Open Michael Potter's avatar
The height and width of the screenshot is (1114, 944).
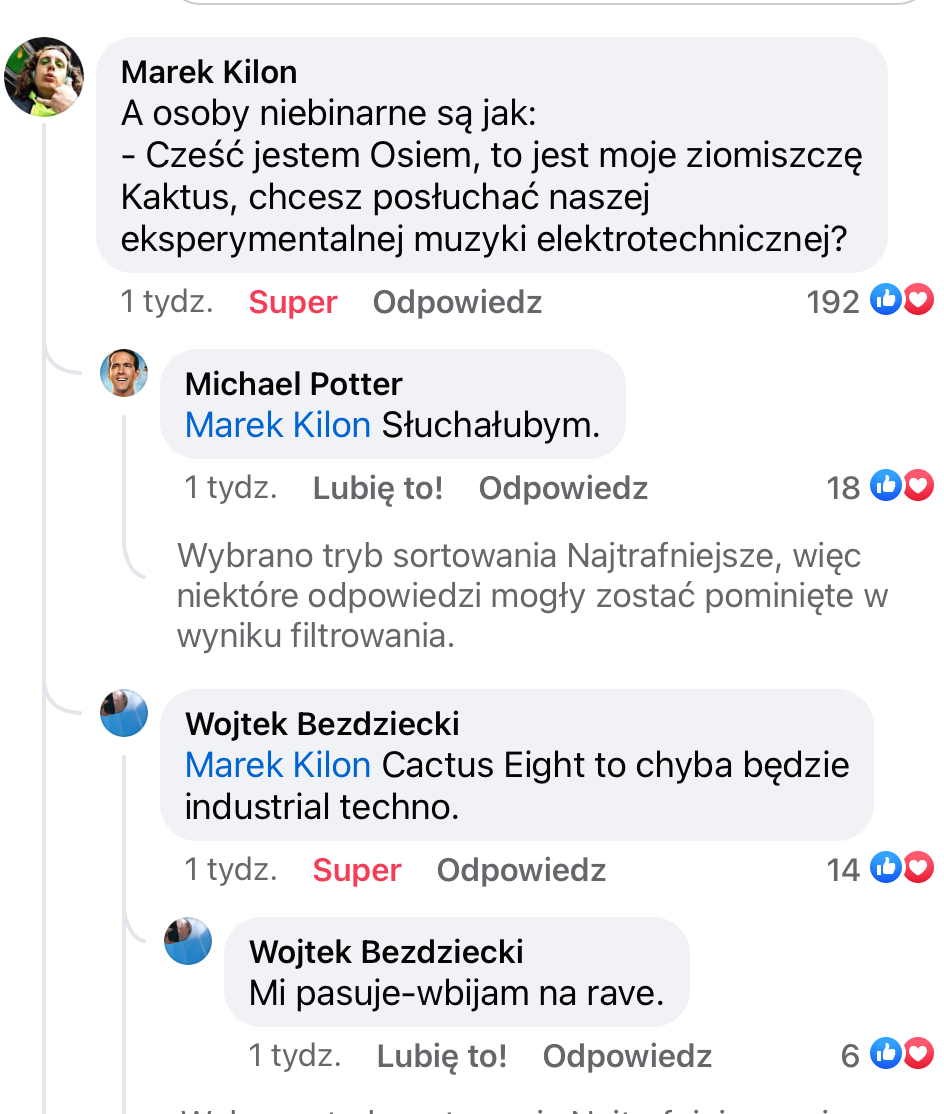tap(124, 373)
